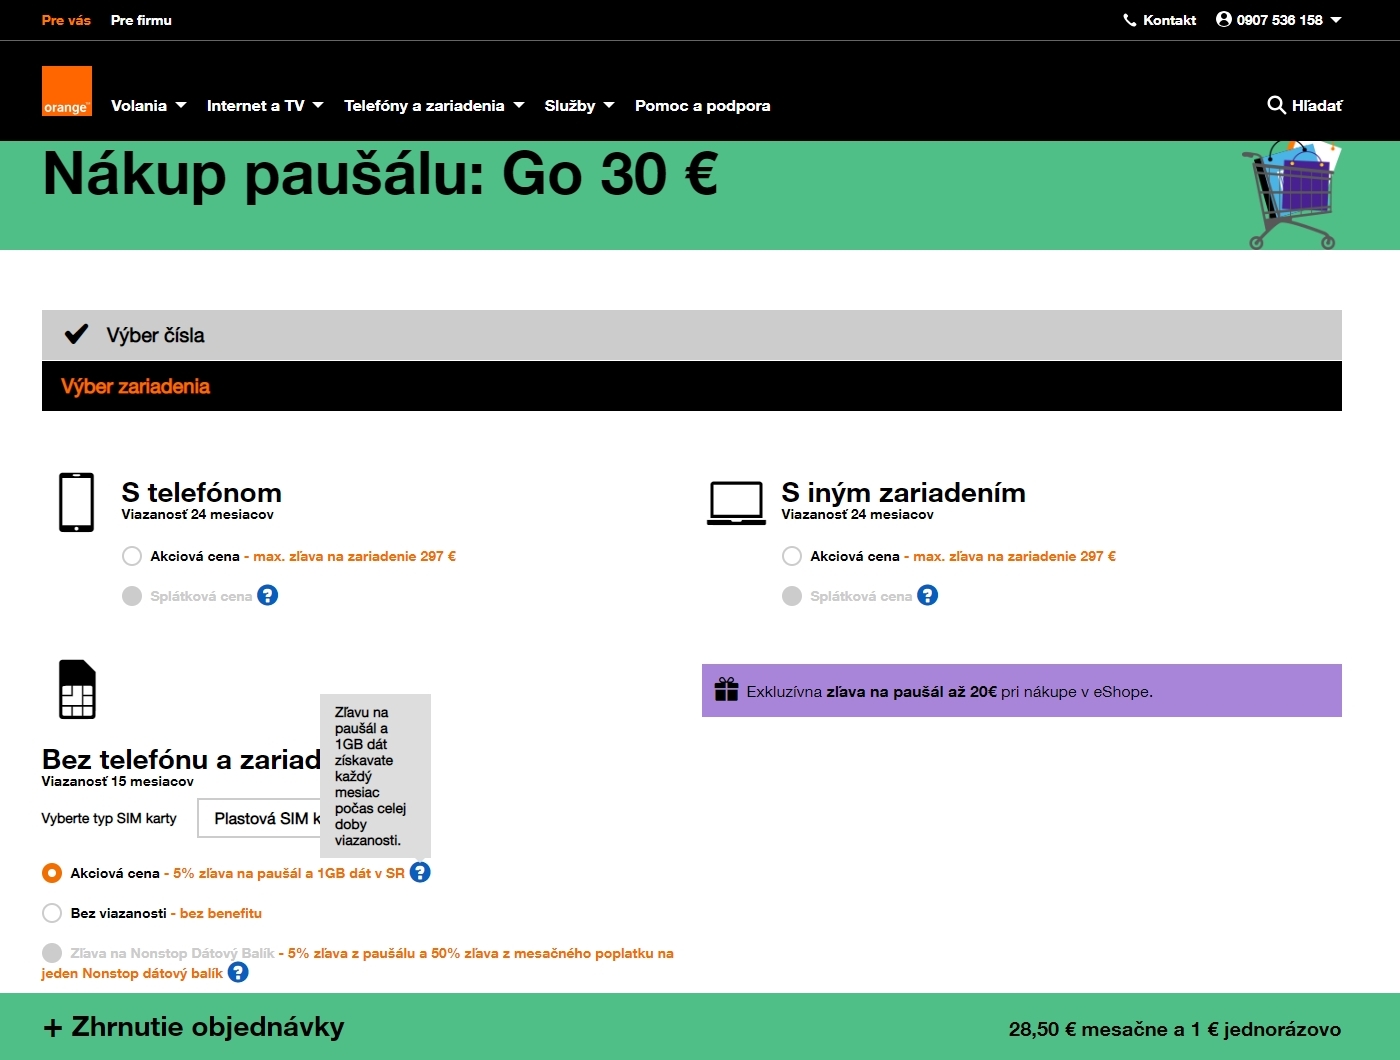Select Splátková cena under S telefónom

pos(132,596)
